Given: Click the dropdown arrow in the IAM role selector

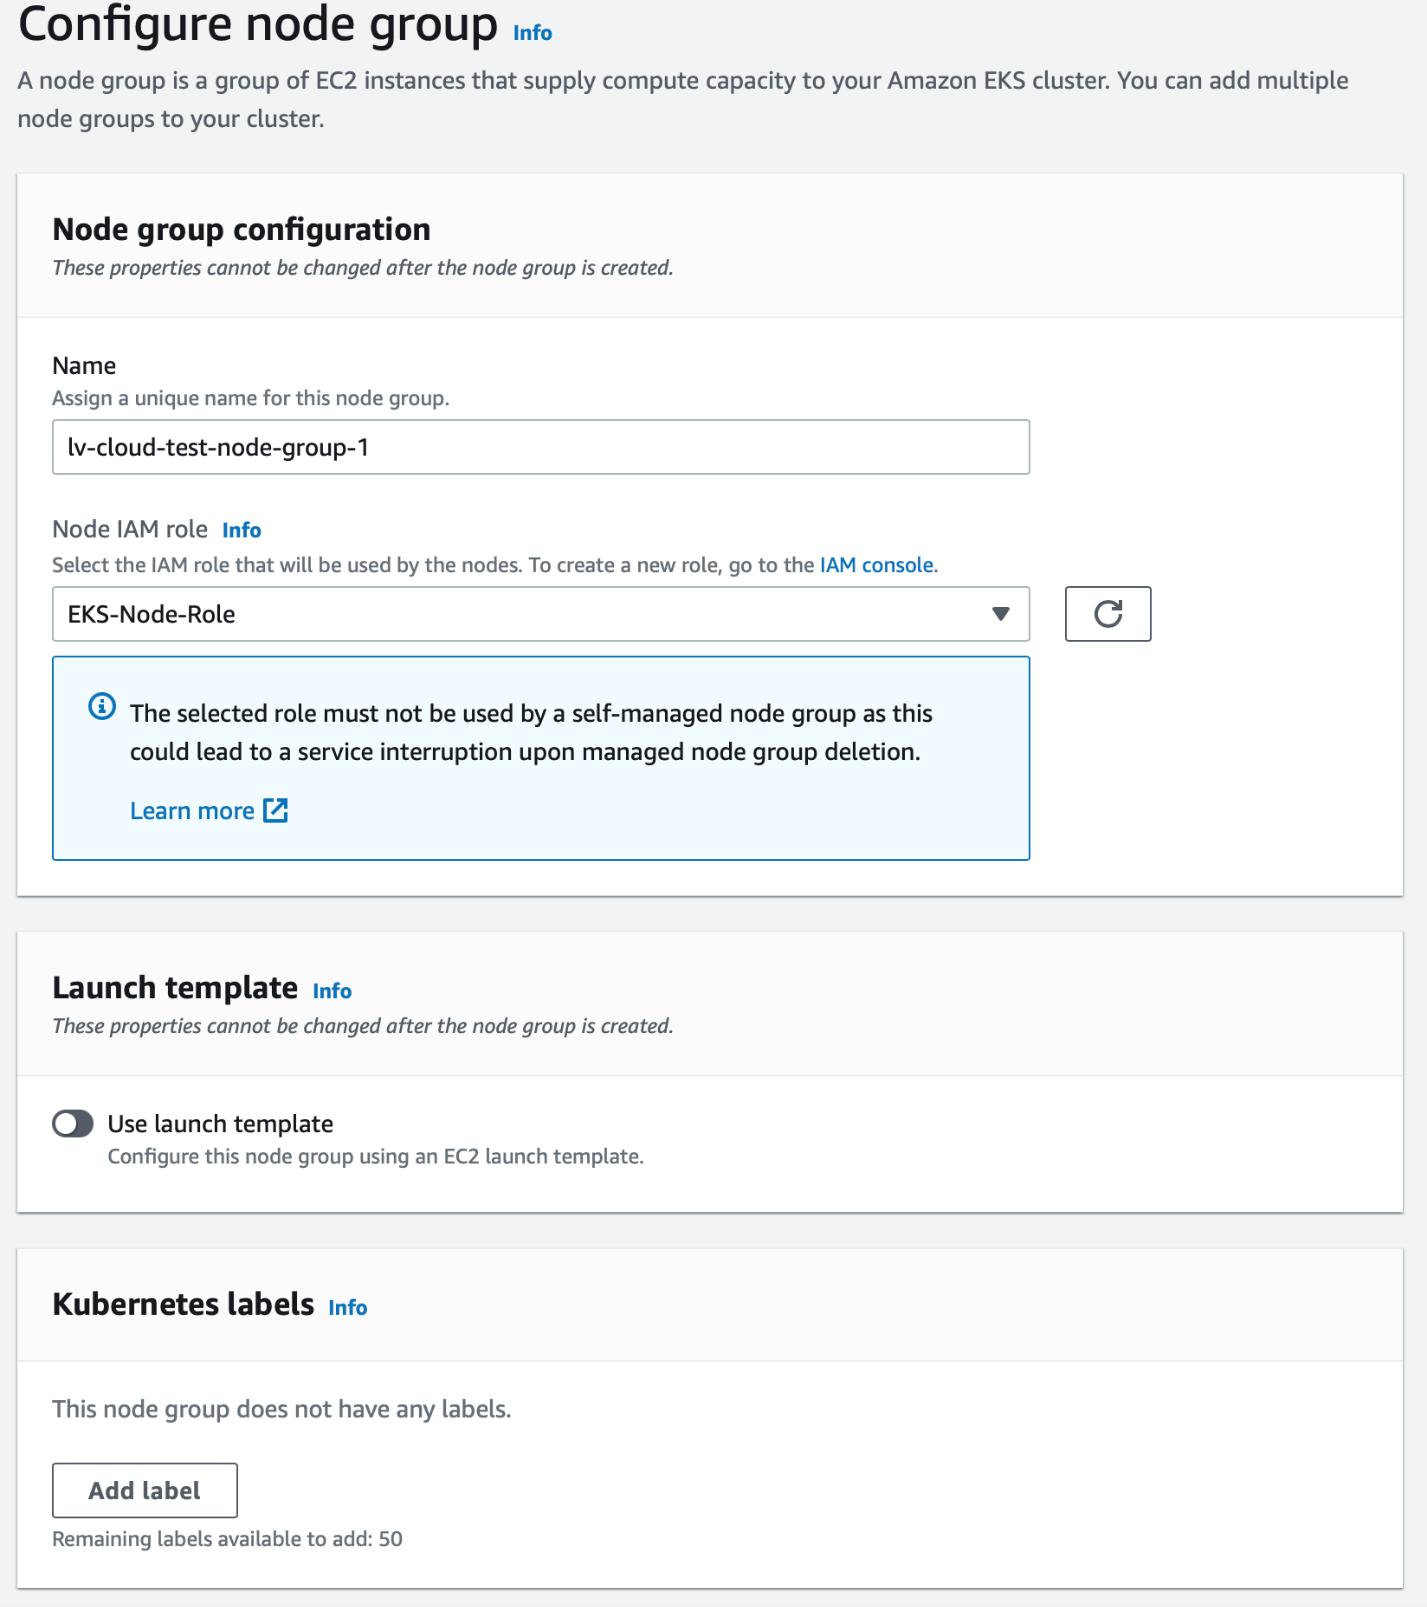Looking at the screenshot, I should (x=1000, y=614).
